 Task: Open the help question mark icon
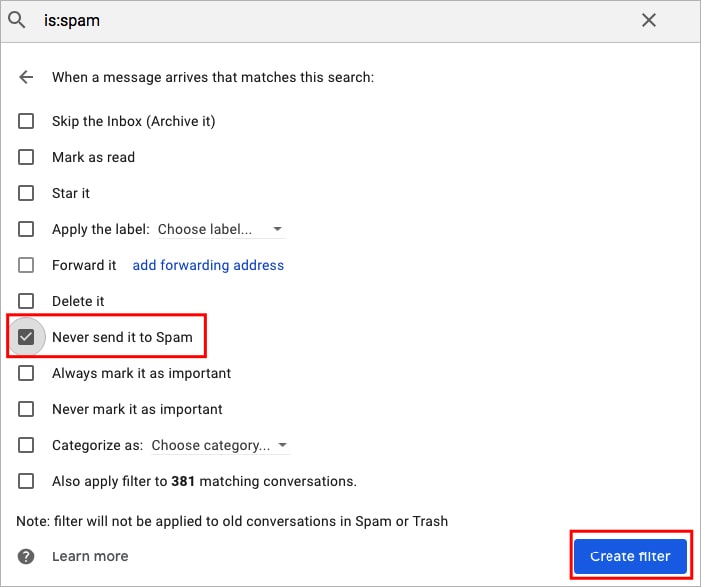click(x=26, y=556)
